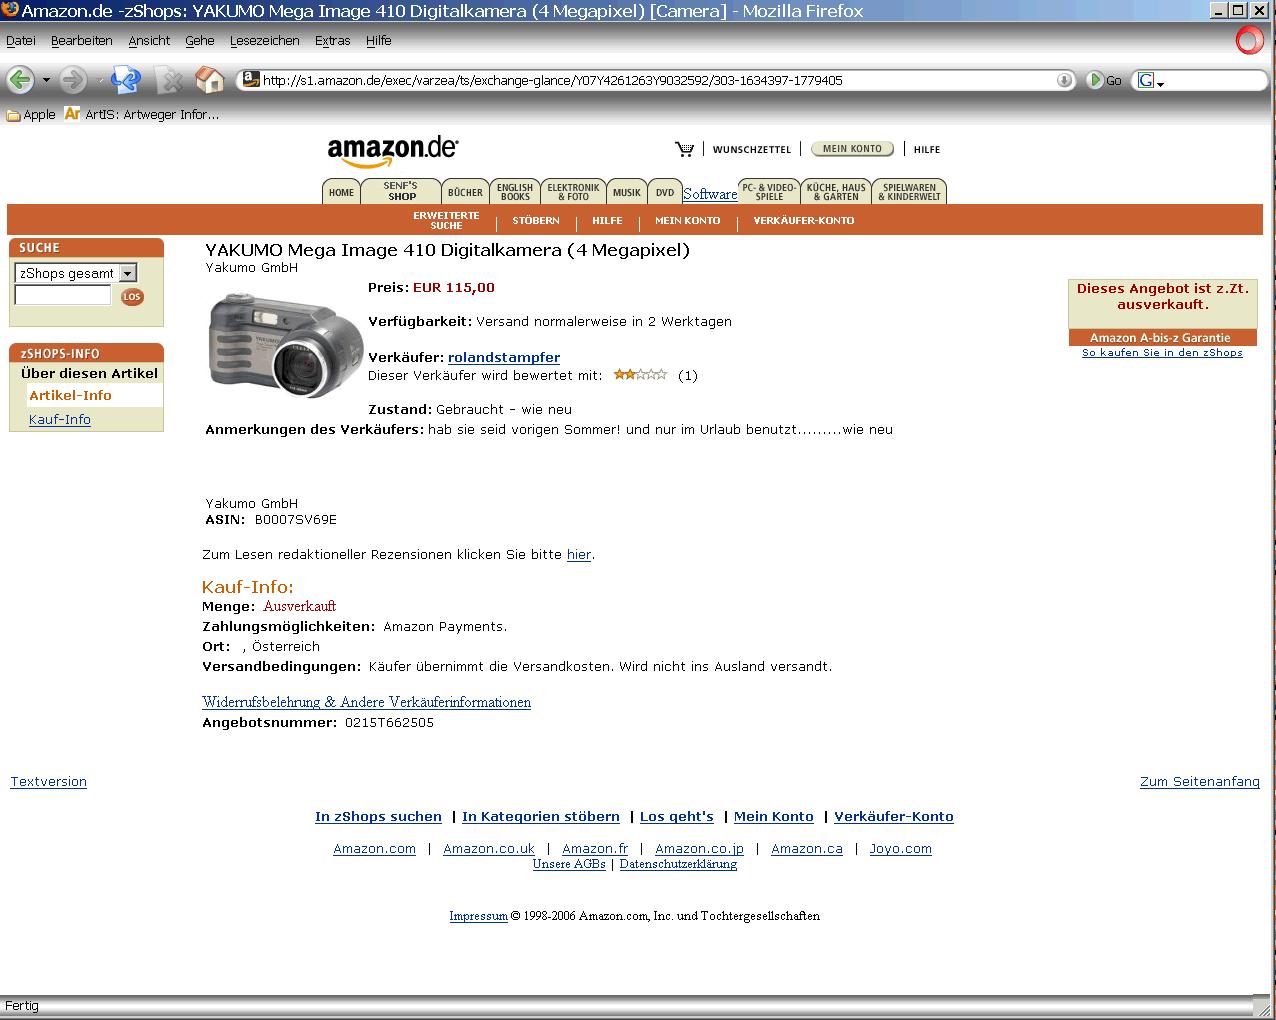The image size is (1276, 1020).
Task: Click the rolandstampfer seller link
Action: [x=504, y=357]
